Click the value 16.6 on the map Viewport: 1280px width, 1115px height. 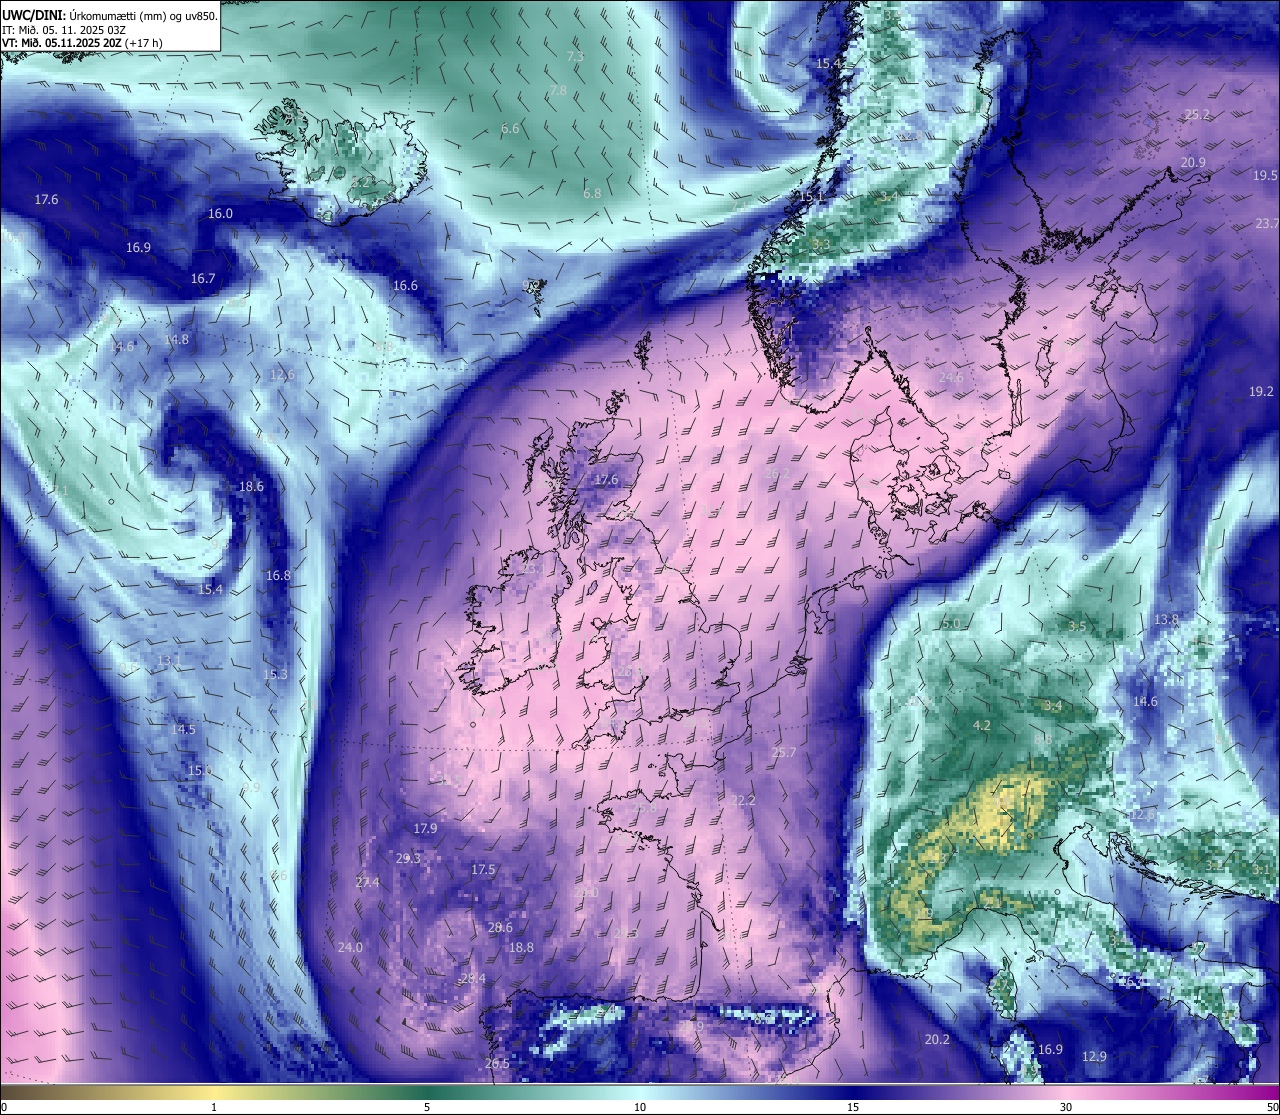(405, 286)
